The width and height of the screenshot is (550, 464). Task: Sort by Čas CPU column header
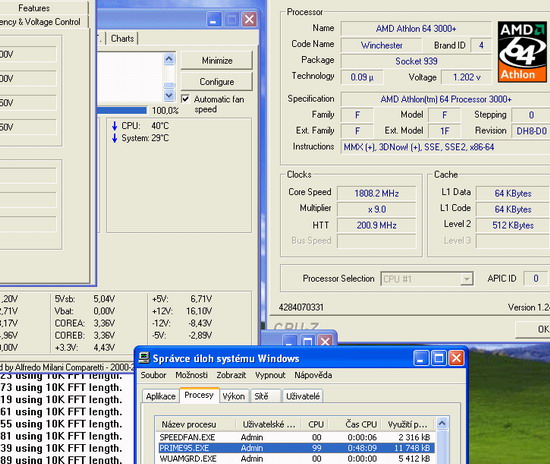click(x=355, y=424)
